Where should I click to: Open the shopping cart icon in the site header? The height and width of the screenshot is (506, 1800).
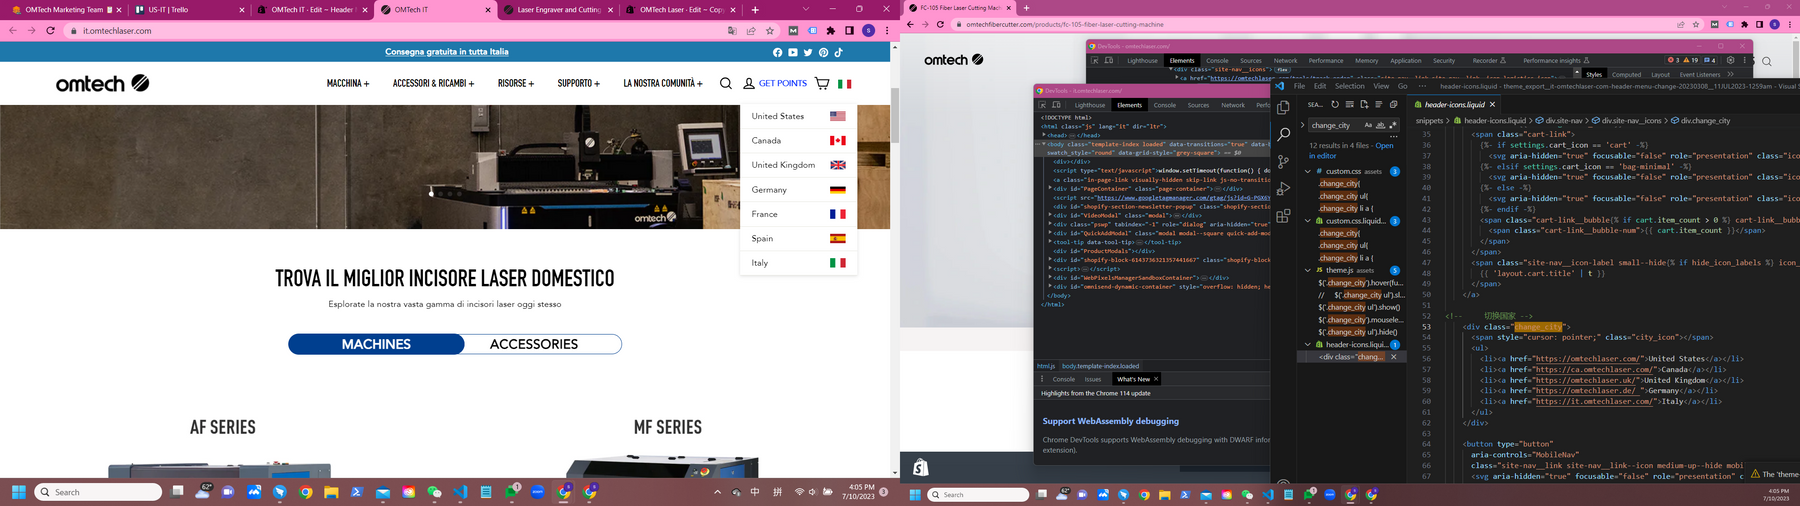[822, 84]
